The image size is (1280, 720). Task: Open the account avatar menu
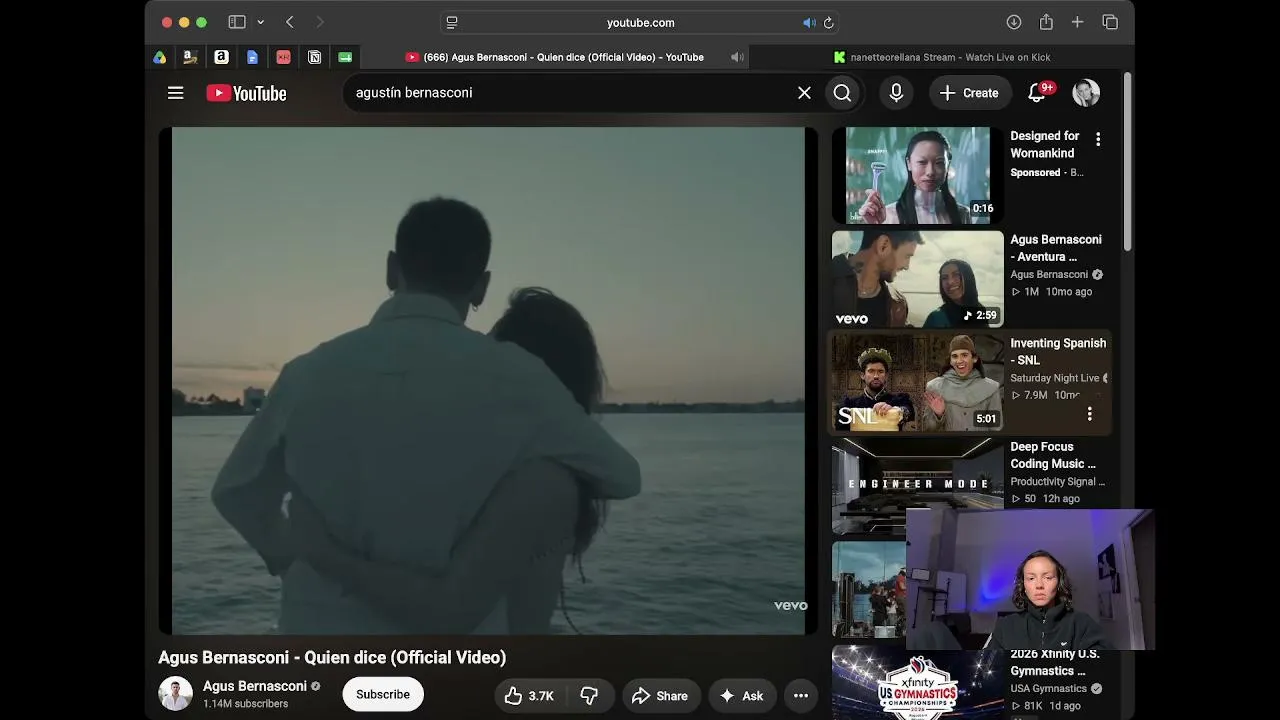point(1086,93)
